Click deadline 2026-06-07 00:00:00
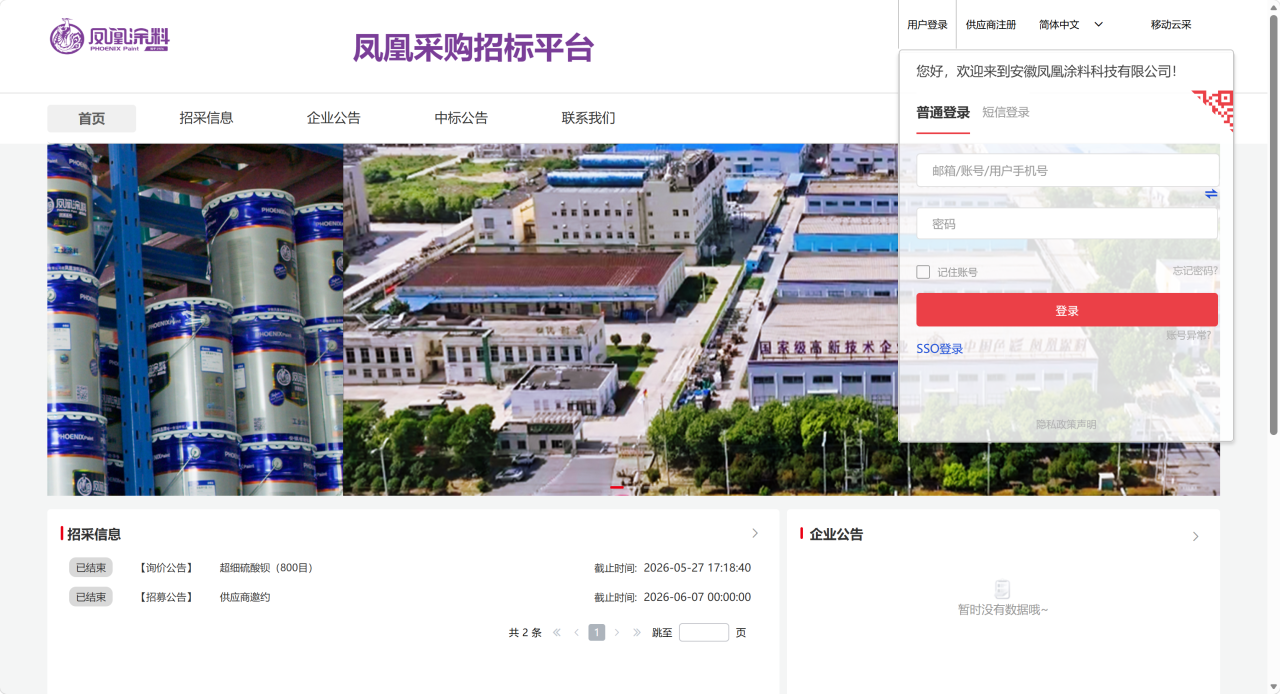The image size is (1280, 694). click(x=697, y=597)
